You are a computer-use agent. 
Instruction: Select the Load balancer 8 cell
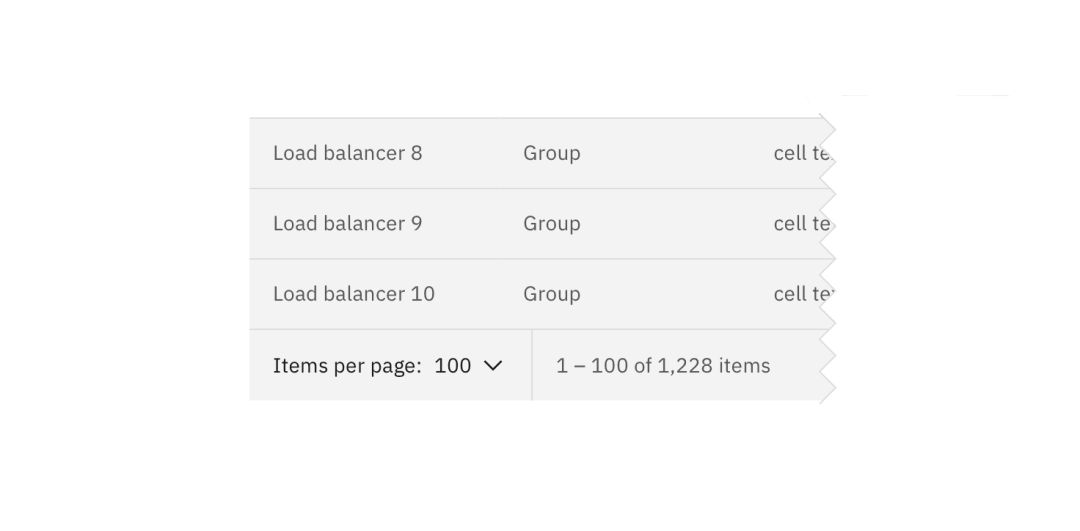coord(347,153)
